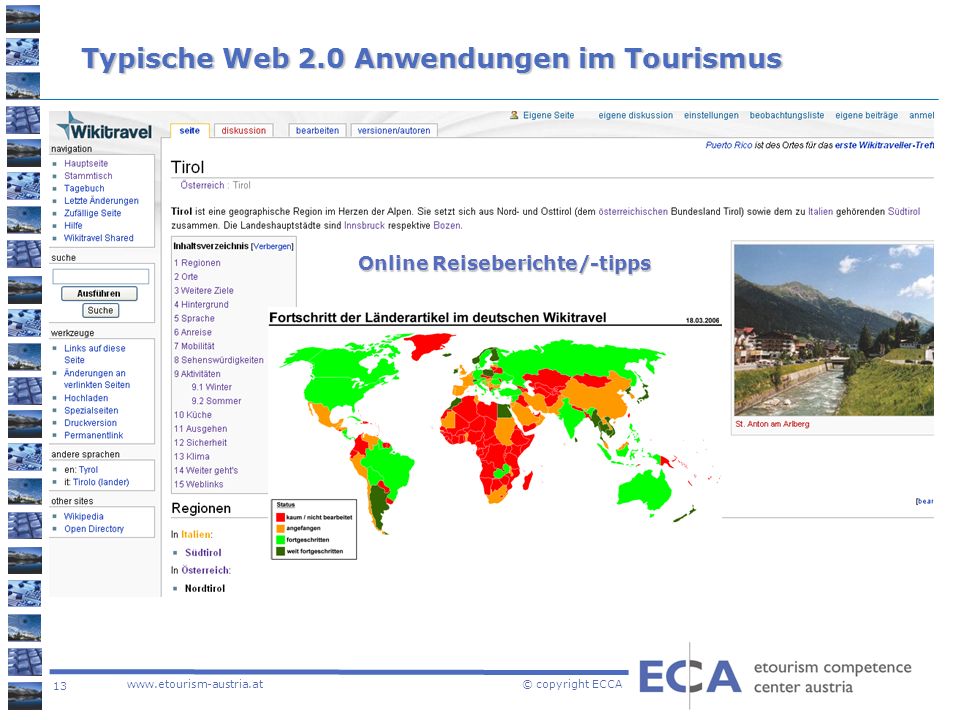960x720 pixels.
Task: Open the 'beobachtungsliste' link
Action: (787, 115)
